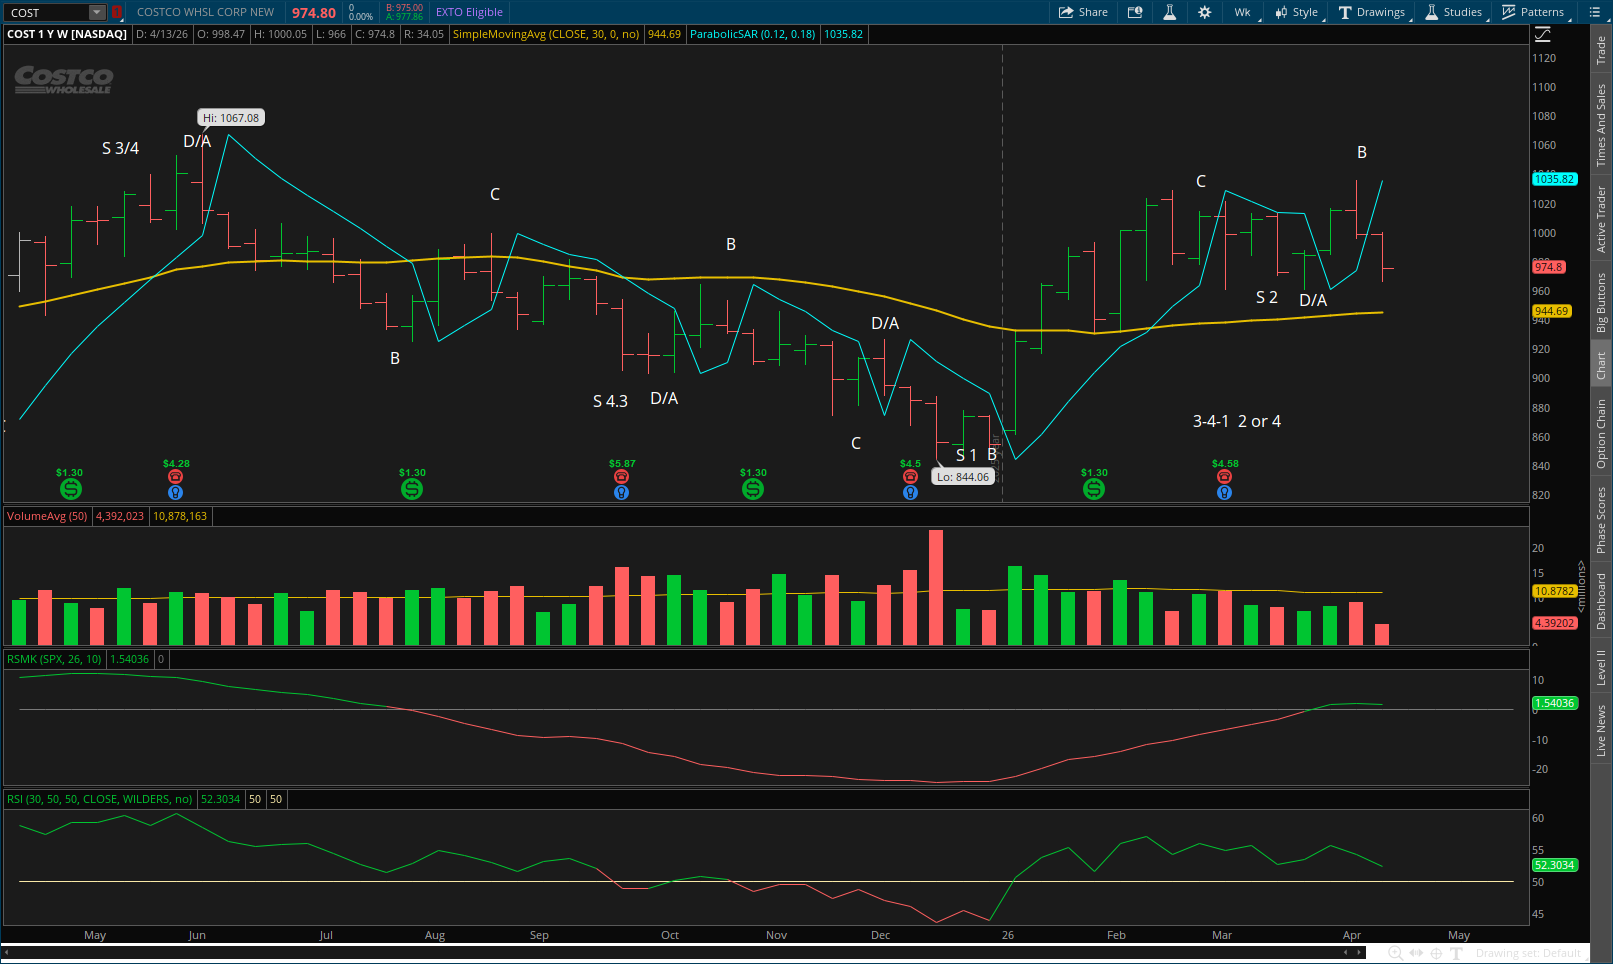Open the news and alerts icon

click(1135, 12)
